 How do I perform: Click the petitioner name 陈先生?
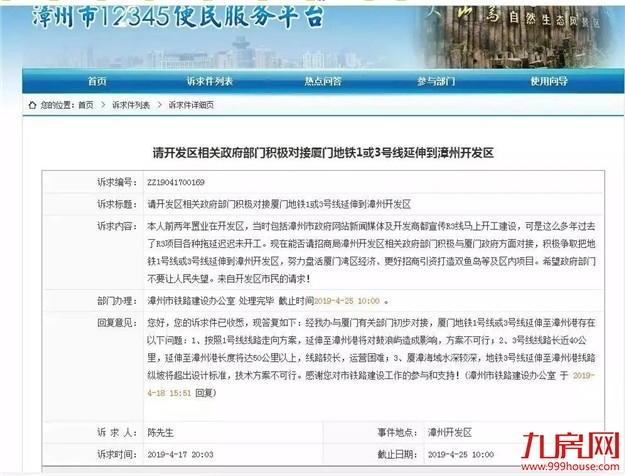click(x=160, y=433)
